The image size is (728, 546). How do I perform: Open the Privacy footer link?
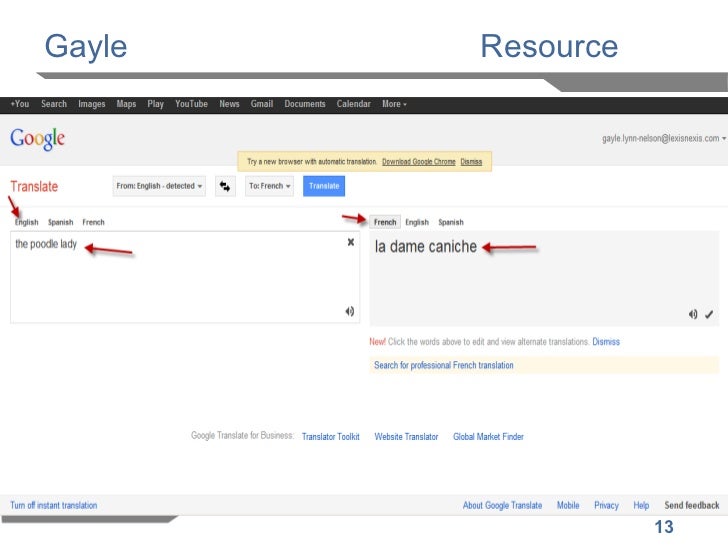(x=606, y=505)
